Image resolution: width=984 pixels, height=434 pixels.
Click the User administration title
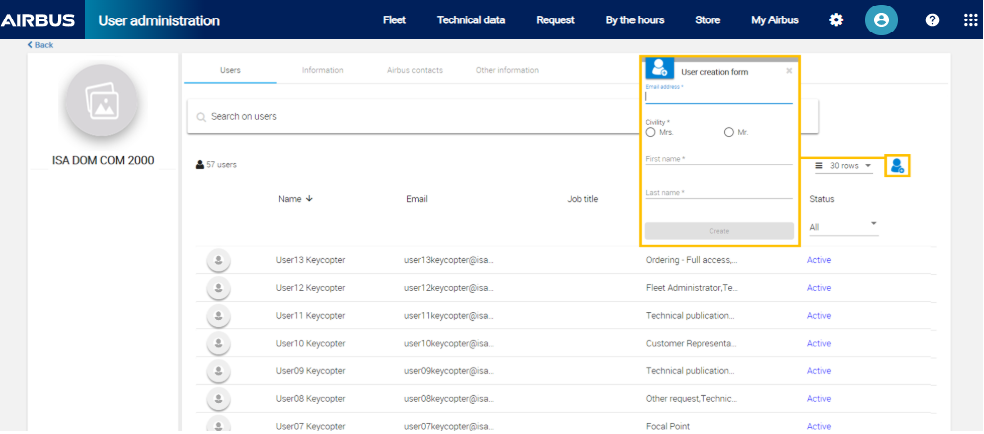[x=159, y=21]
